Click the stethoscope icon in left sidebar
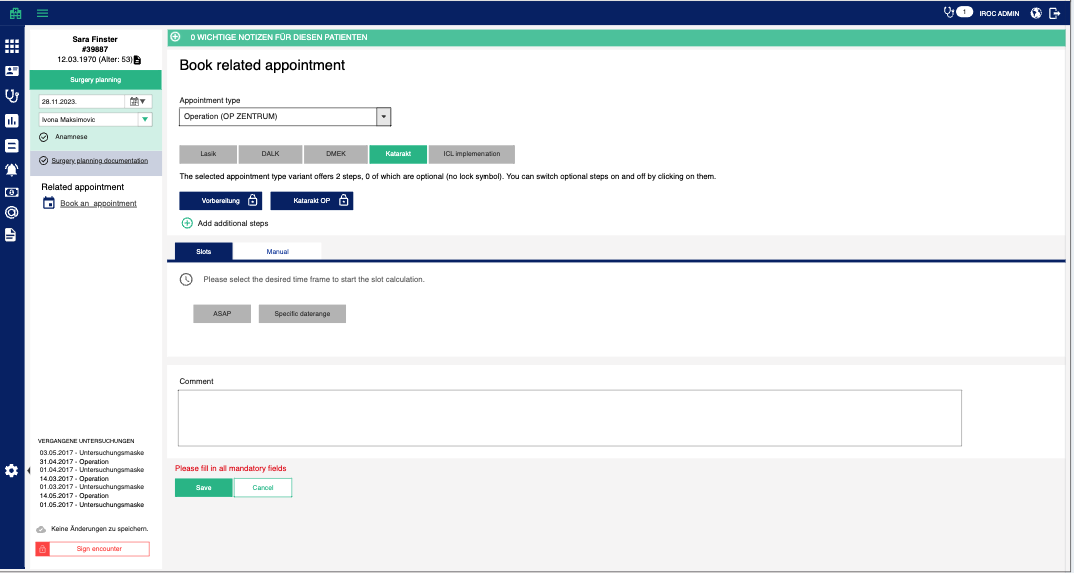 (12, 96)
